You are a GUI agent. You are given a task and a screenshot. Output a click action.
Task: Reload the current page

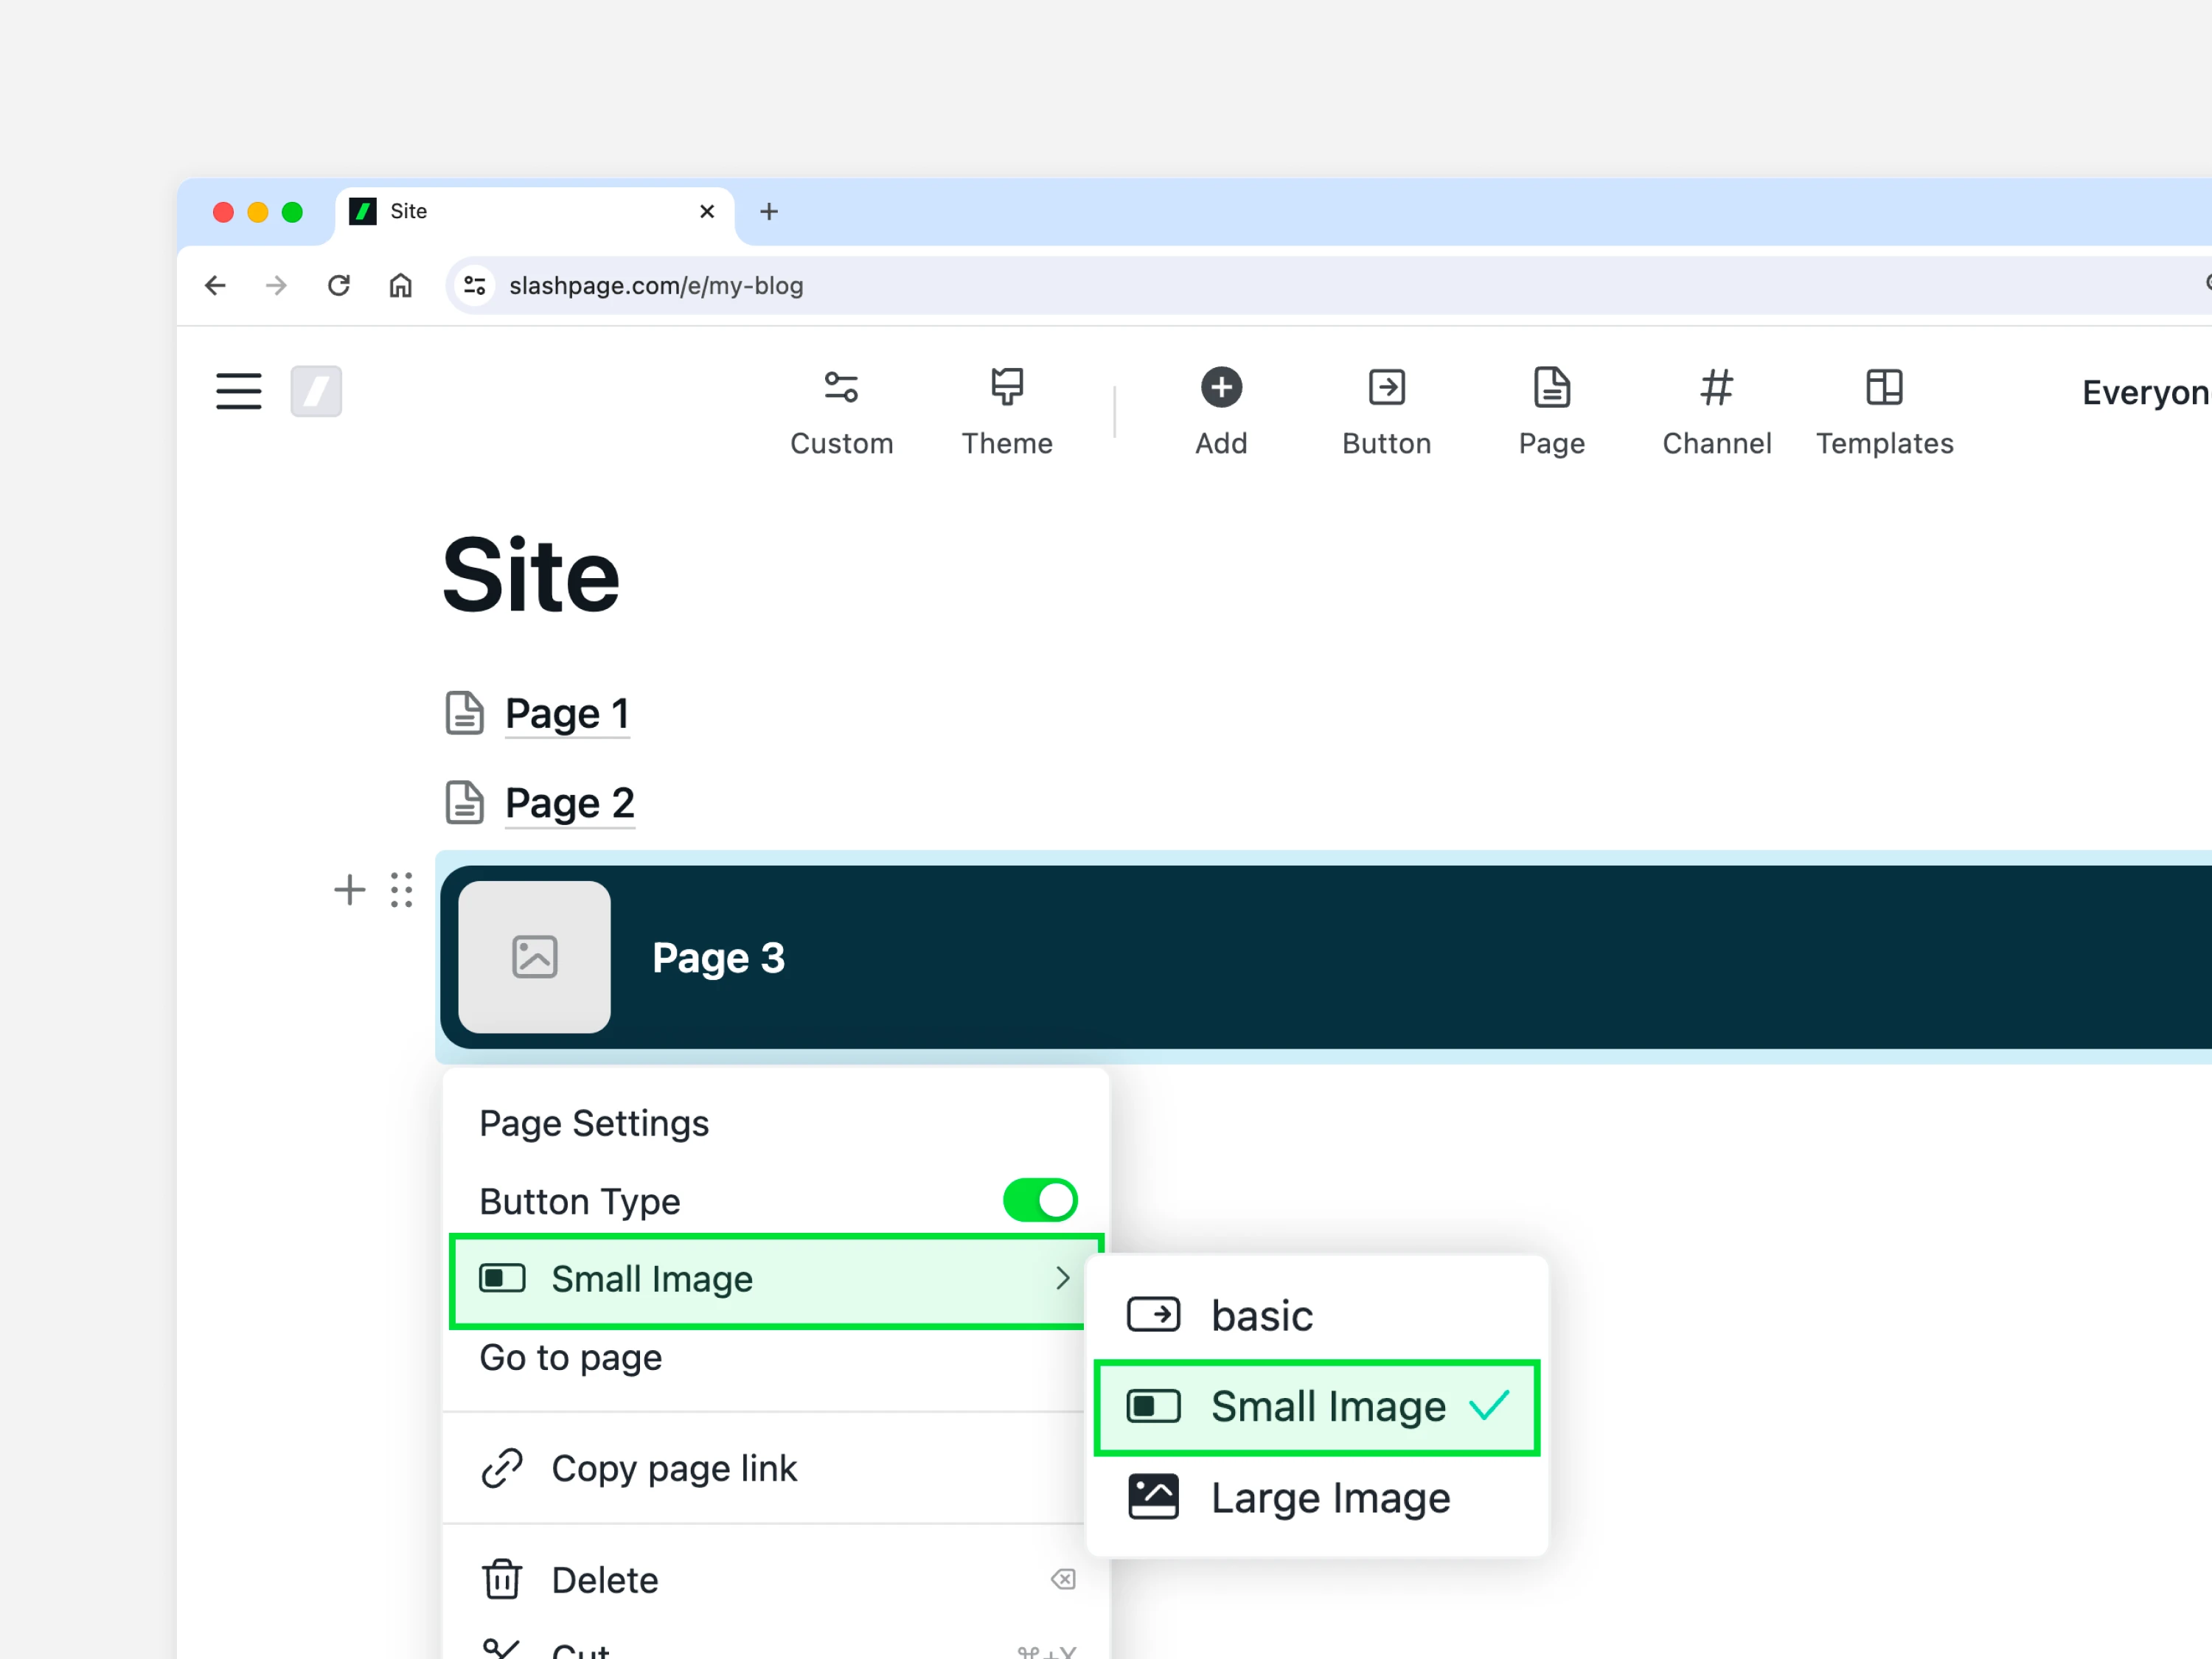pyautogui.click(x=339, y=286)
